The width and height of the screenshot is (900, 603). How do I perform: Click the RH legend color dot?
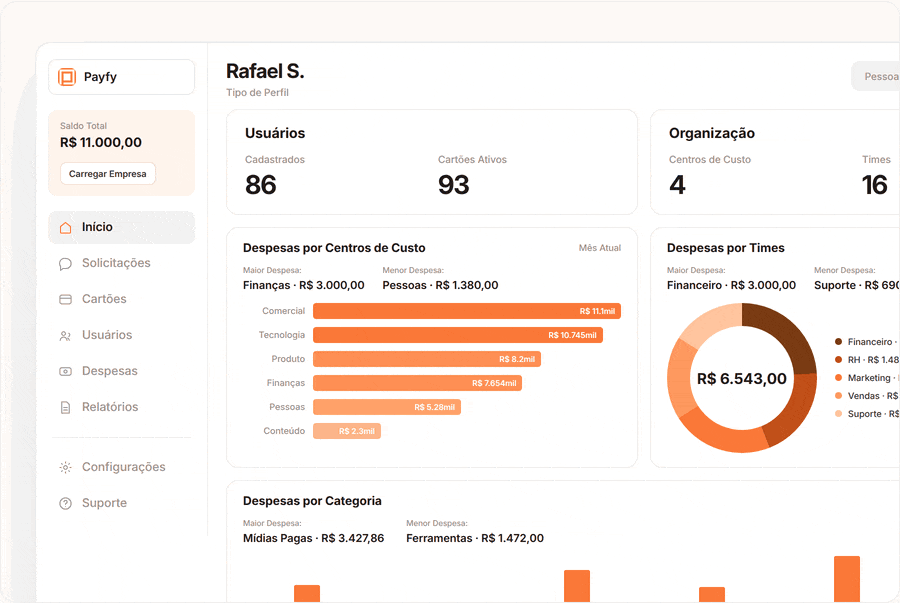click(838, 360)
